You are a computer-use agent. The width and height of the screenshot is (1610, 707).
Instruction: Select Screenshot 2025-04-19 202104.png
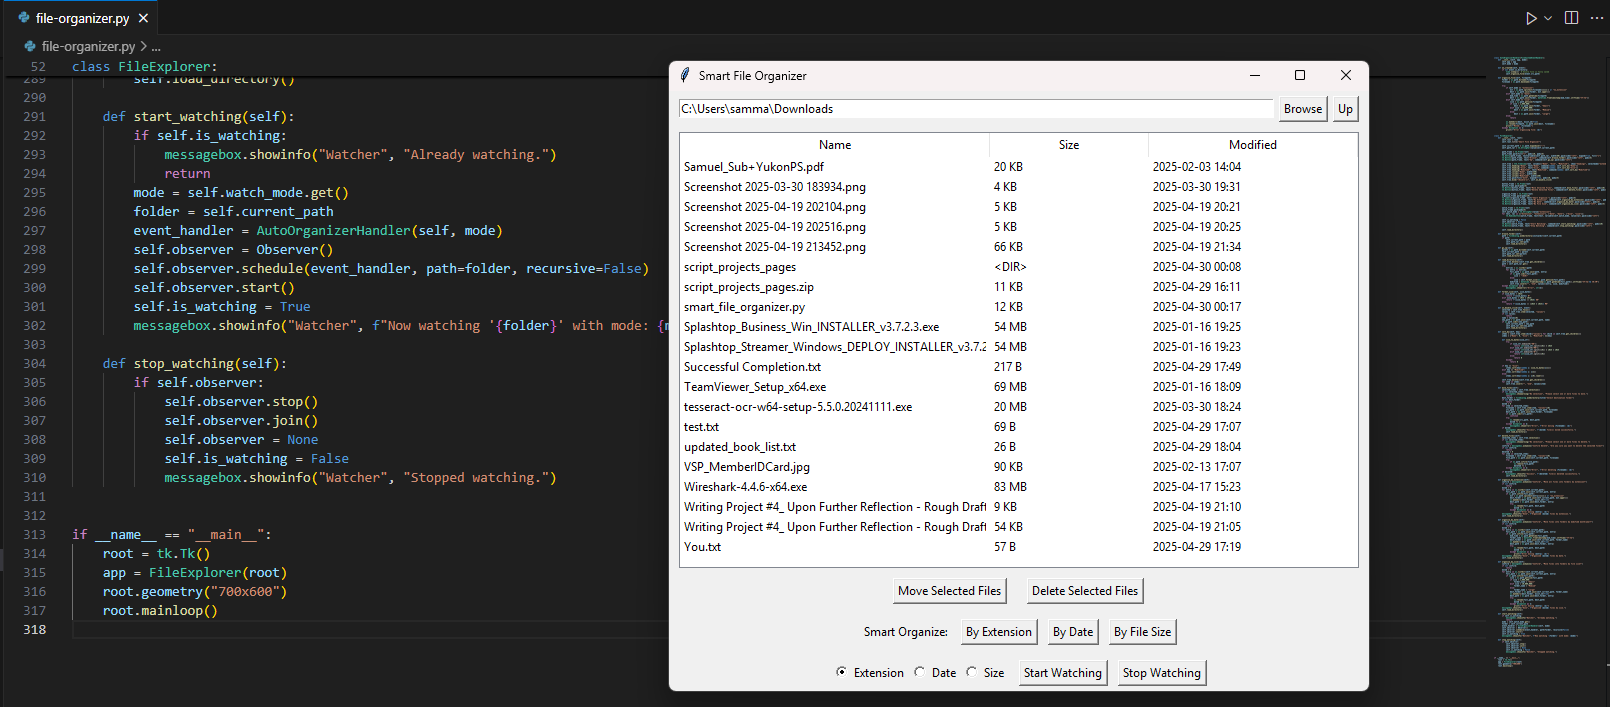pos(1018,207)
